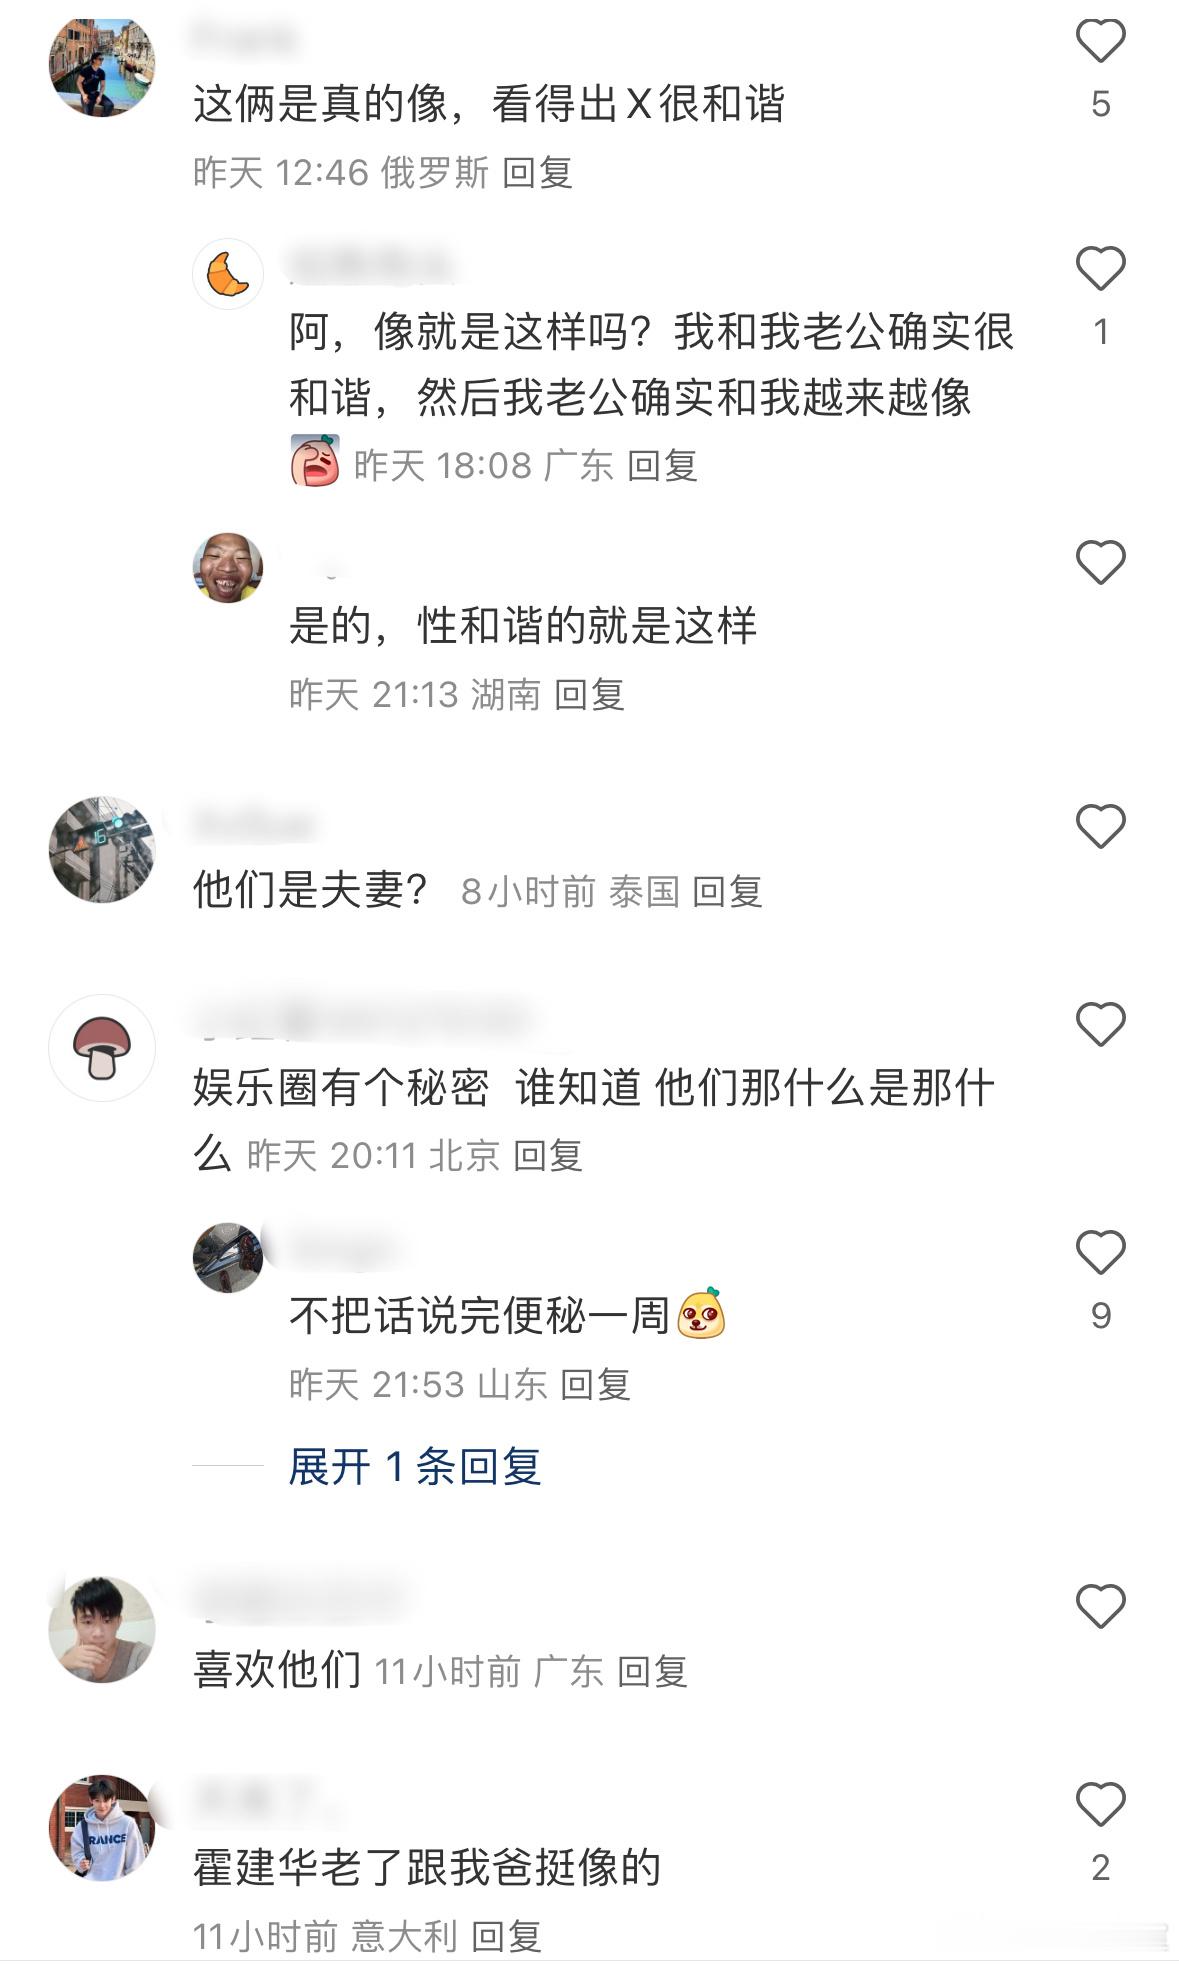
Task: Reply to the 山东 21:53 comment
Action: tap(595, 1385)
